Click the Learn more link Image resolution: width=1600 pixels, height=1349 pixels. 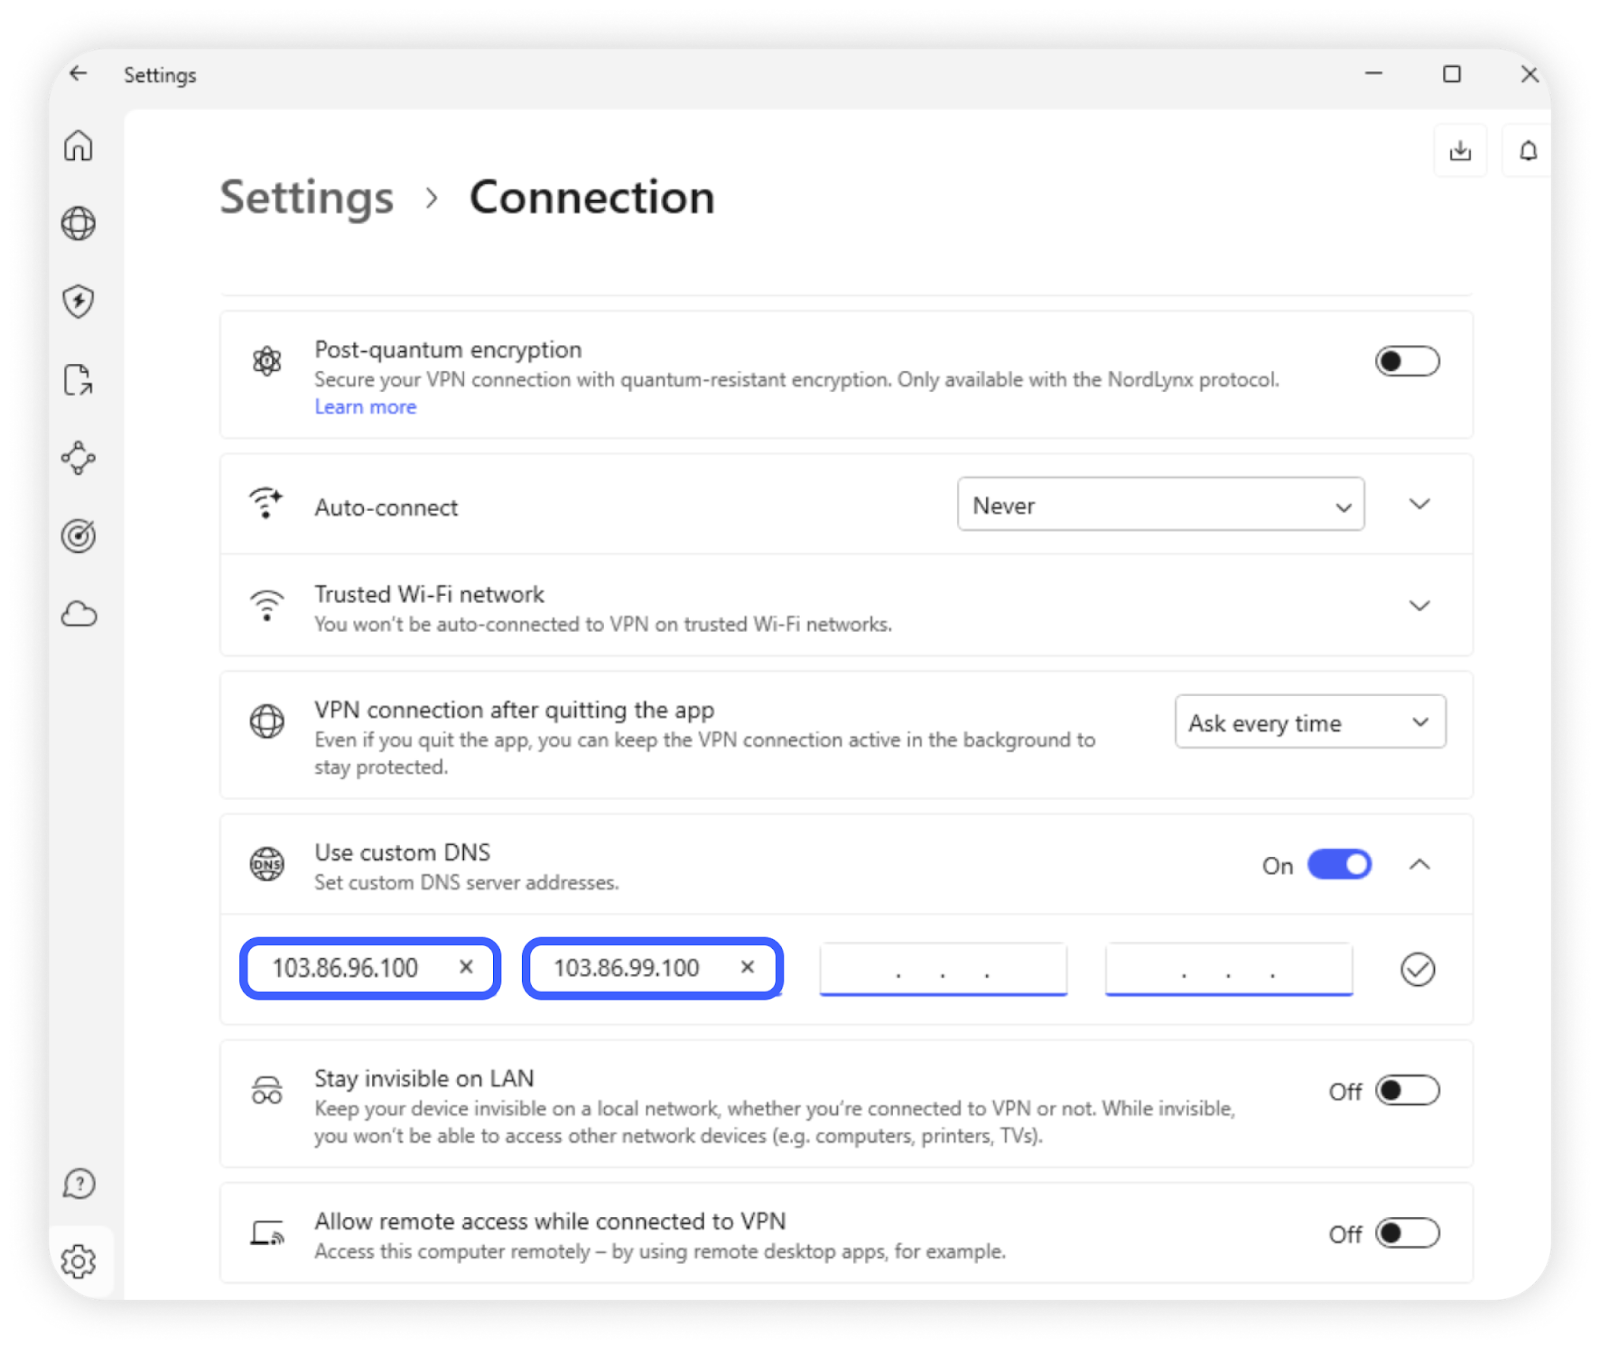click(x=365, y=407)
